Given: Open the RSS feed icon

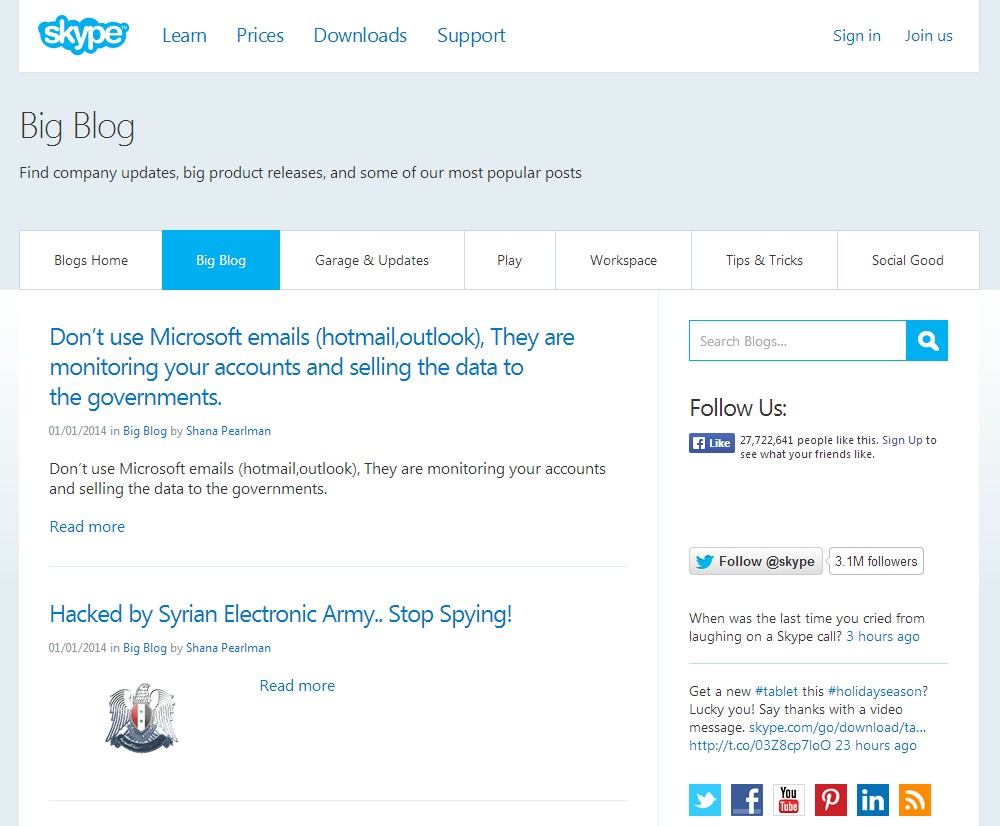Looking at the screenshot, I should [x=915, y=800].
